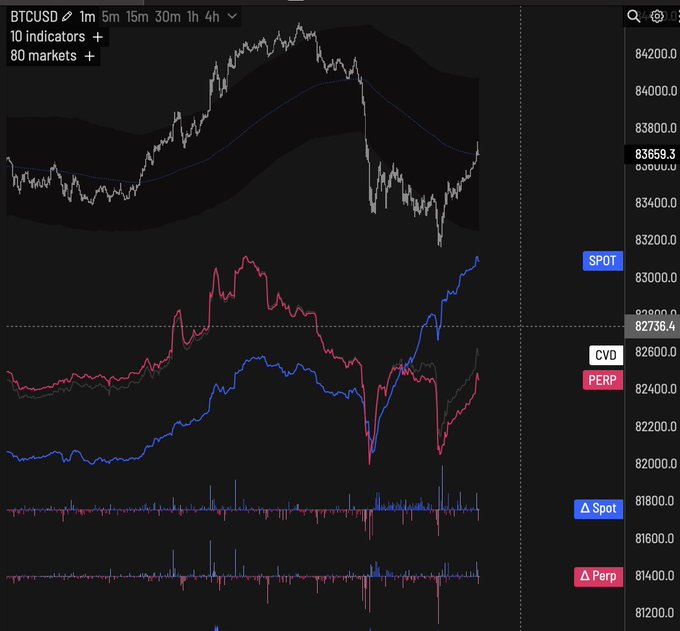
Task: Click the 81200.0 price axis label
Action: coord(656,613)
